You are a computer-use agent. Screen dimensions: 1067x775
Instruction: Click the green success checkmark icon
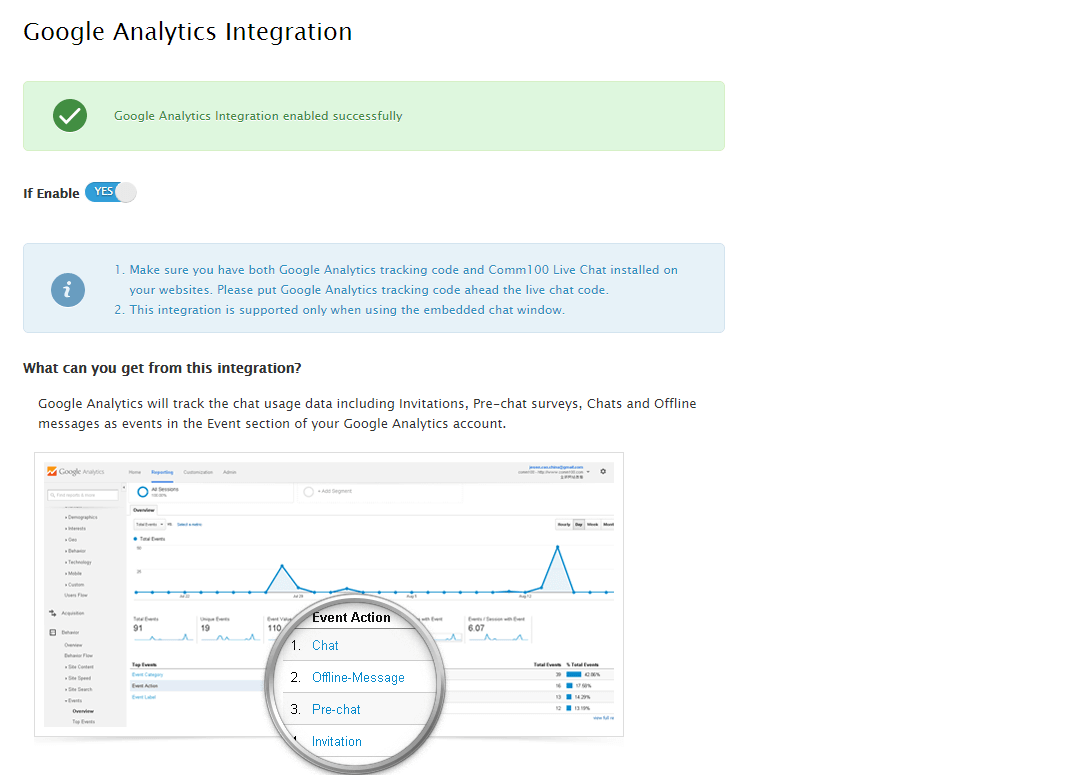point(70,116)
